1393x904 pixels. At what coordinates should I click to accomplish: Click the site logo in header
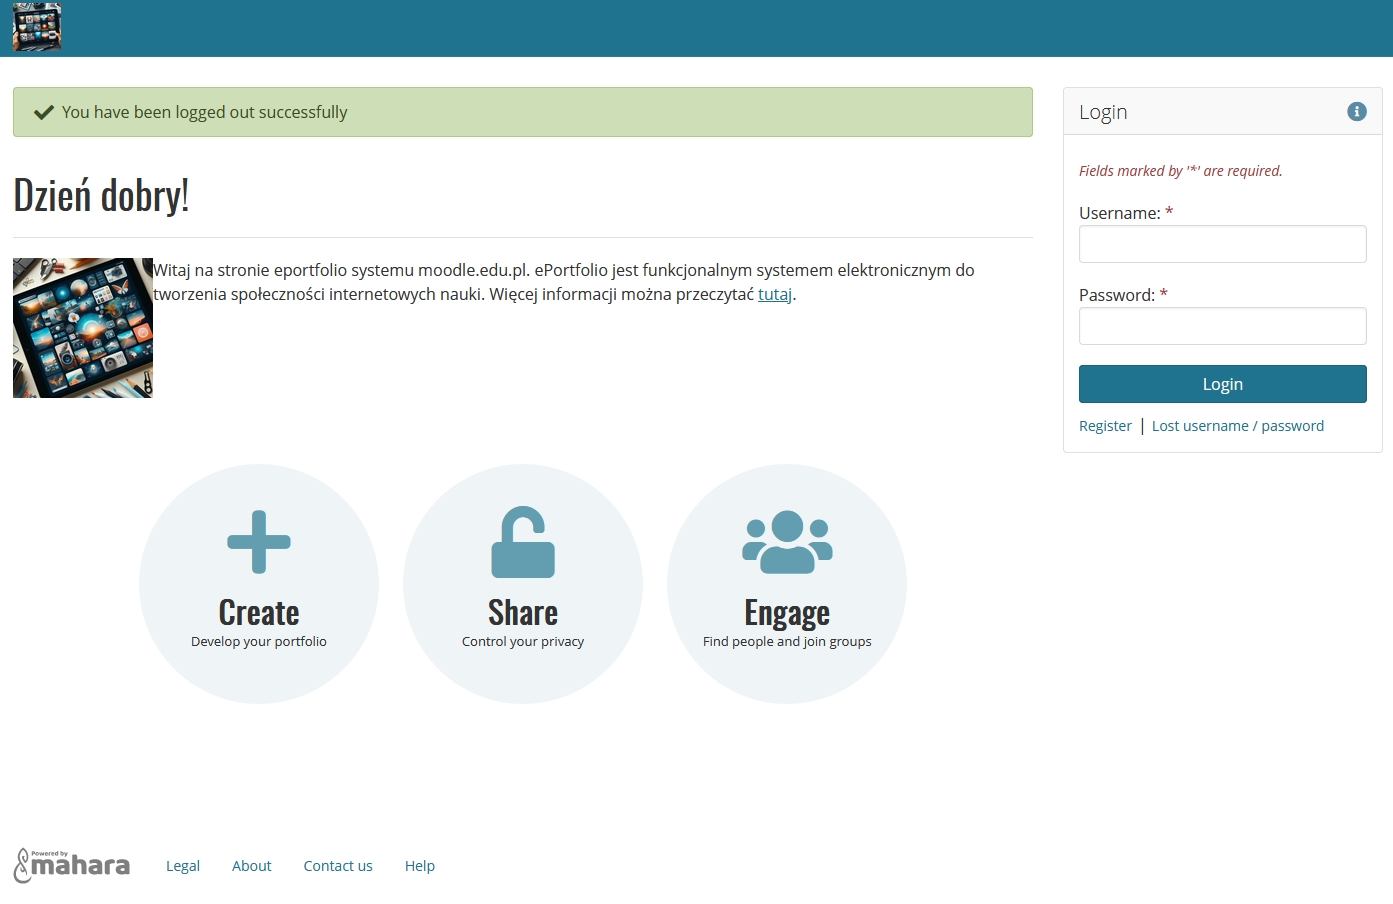tap(37, 27)
